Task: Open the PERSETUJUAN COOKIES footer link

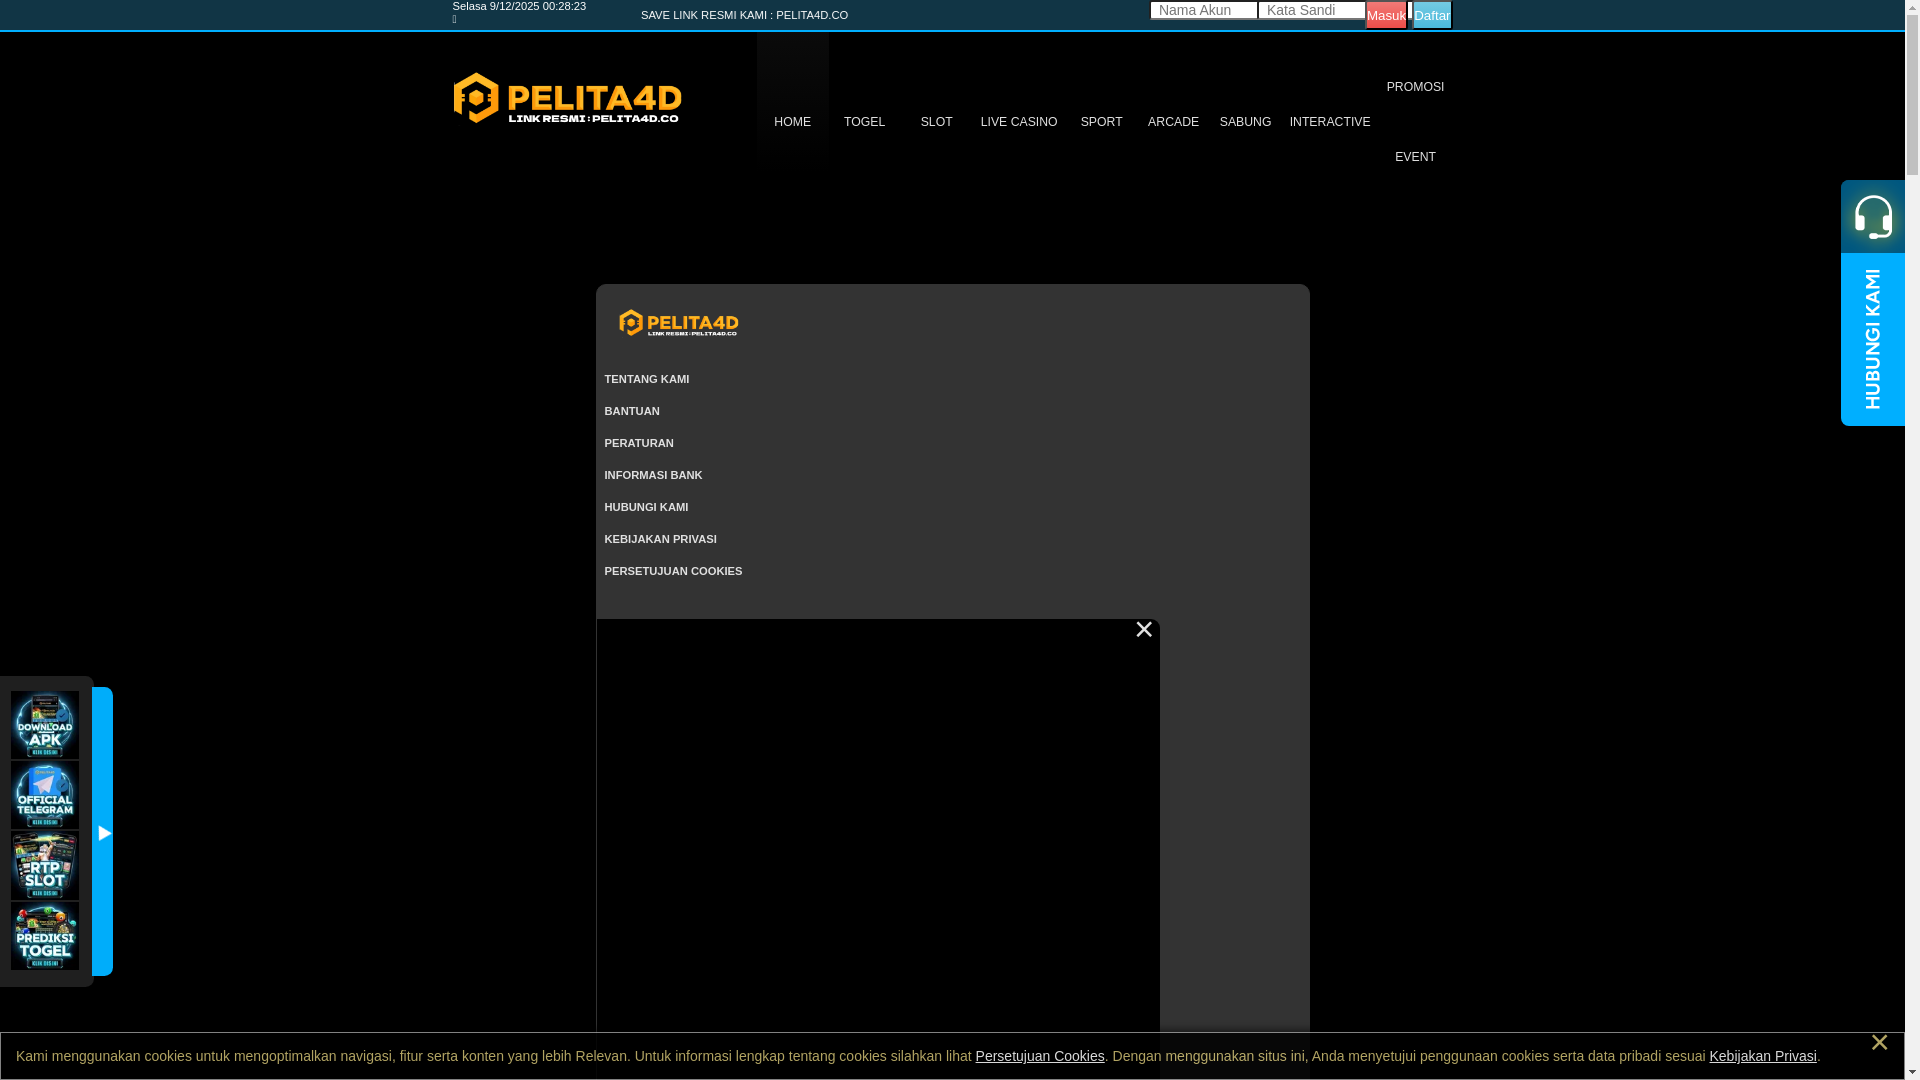Action: (673, 571)
